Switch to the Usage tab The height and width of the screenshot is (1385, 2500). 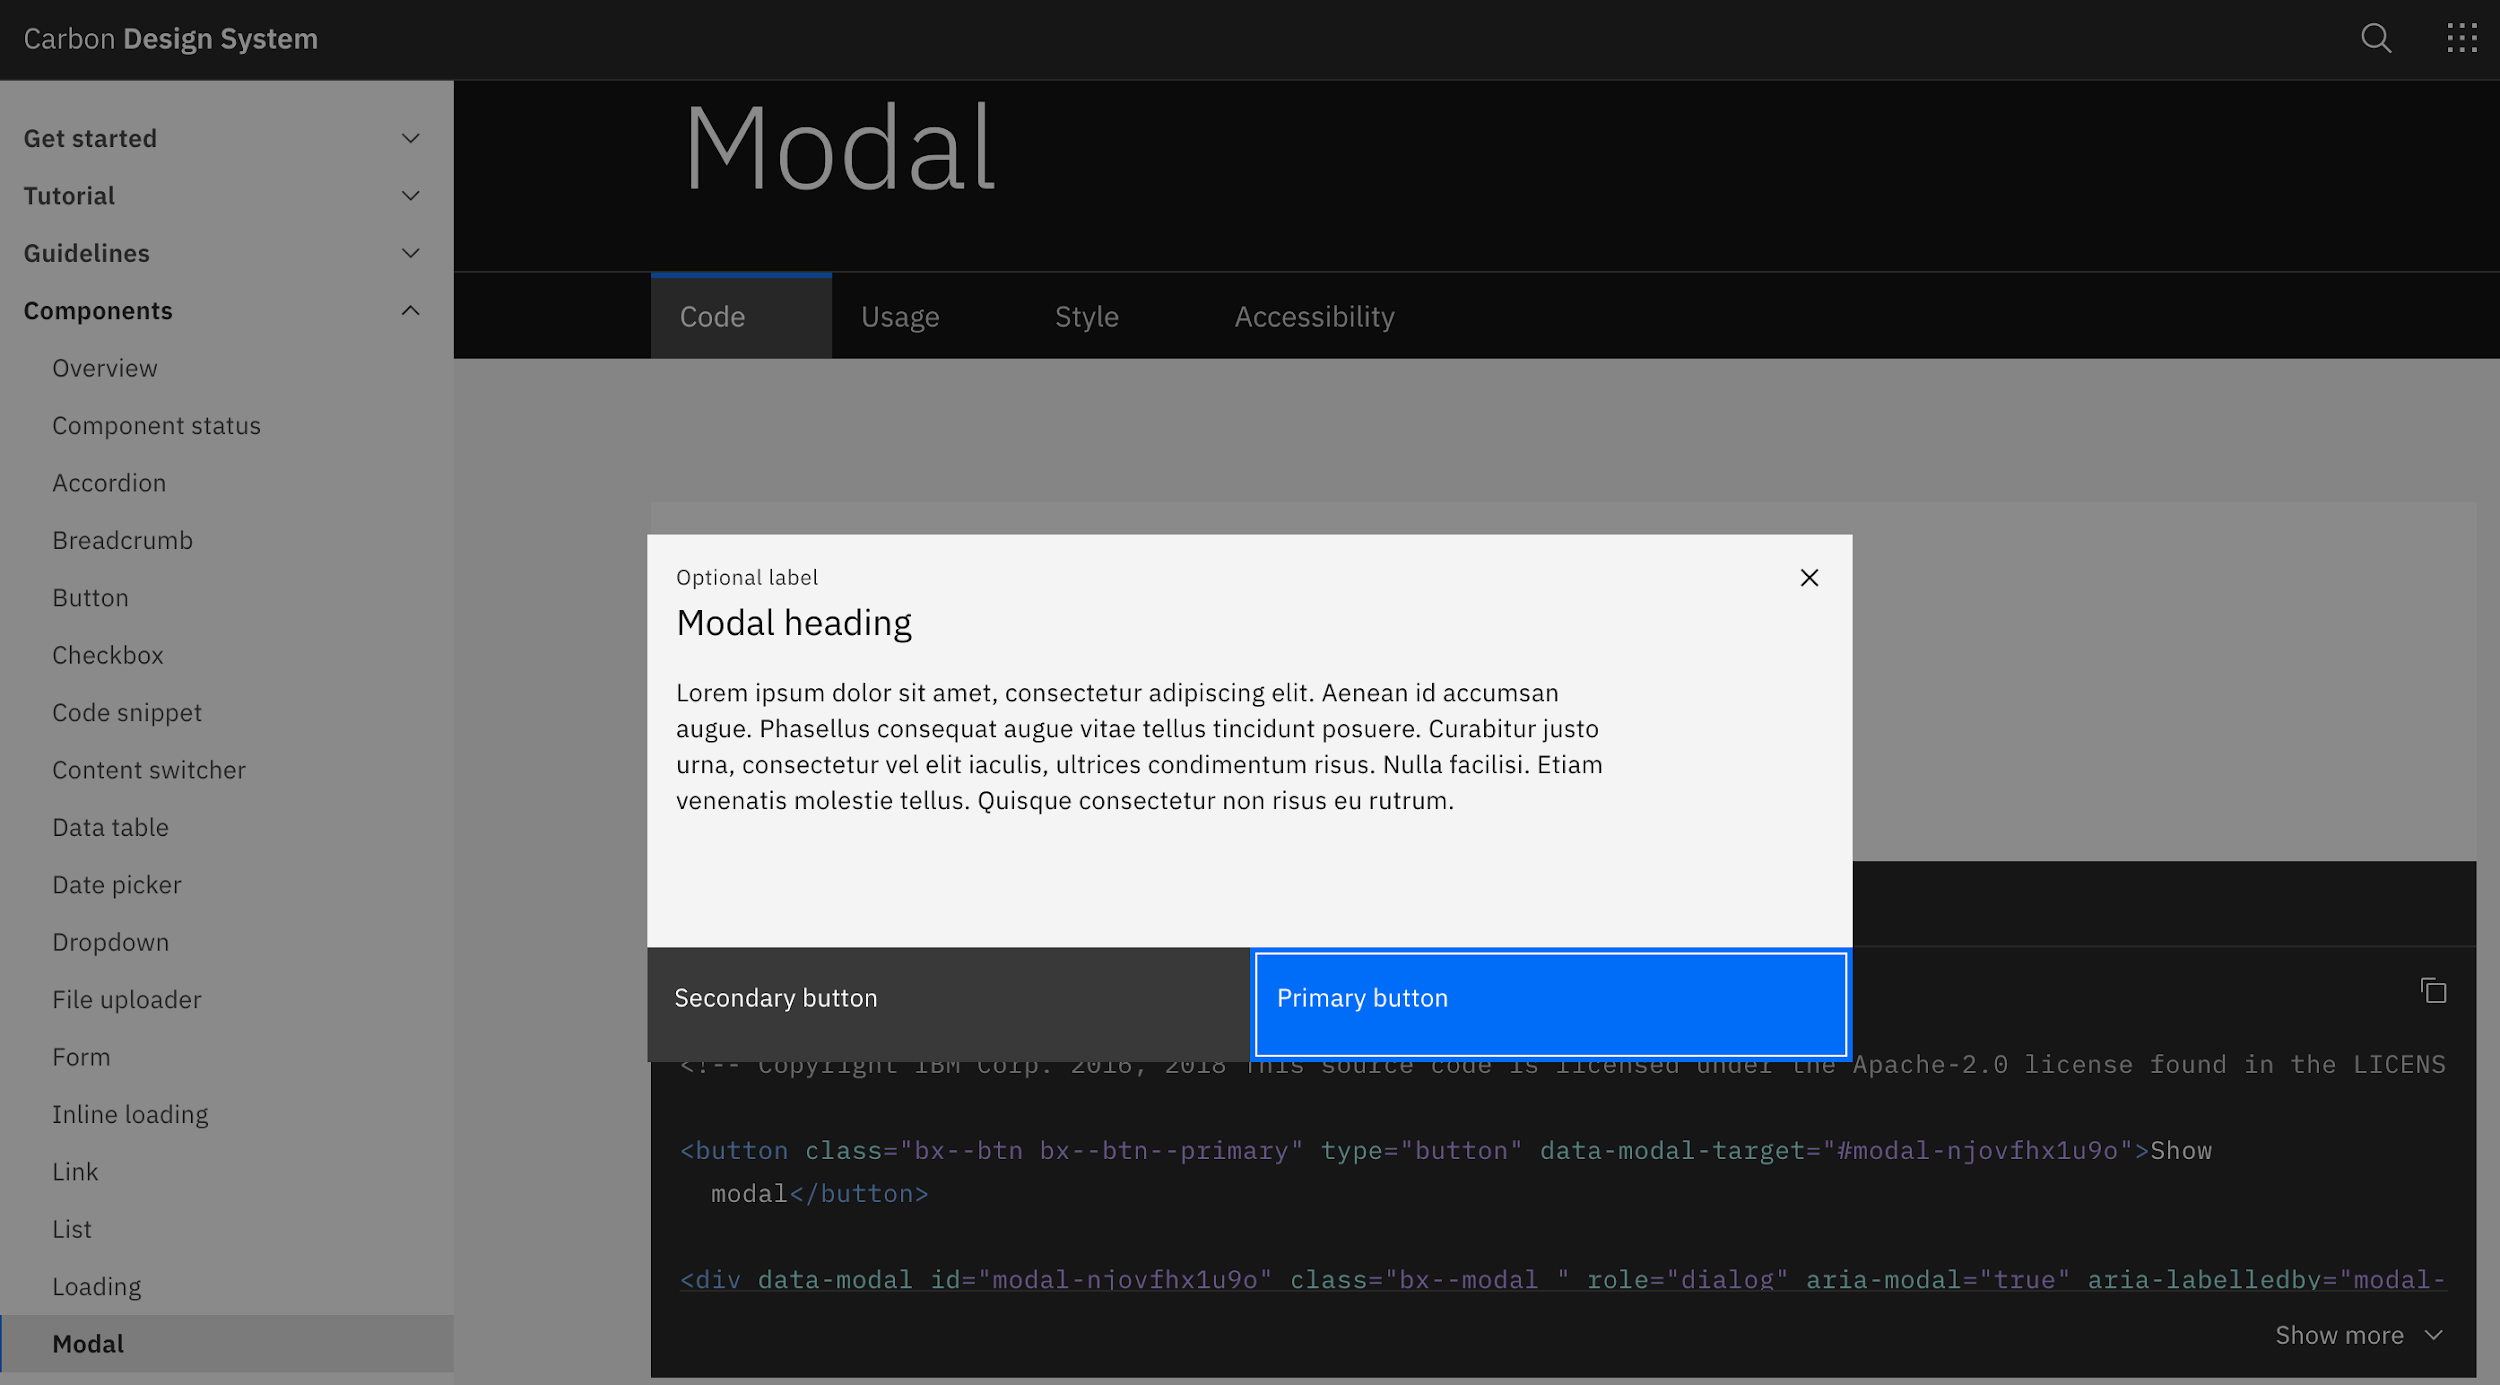coord(899,315)
